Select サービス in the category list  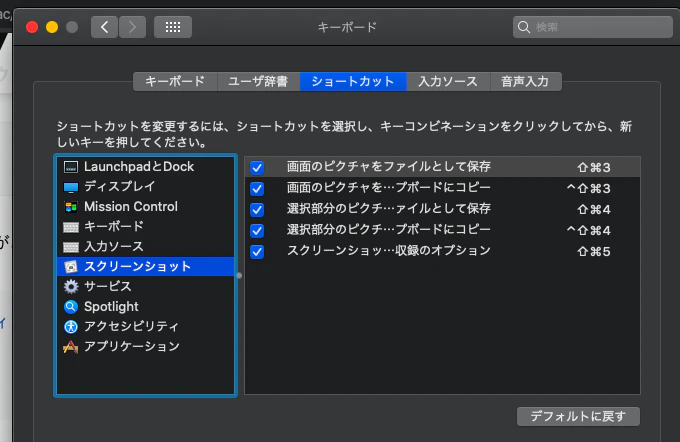click(145, 286)
